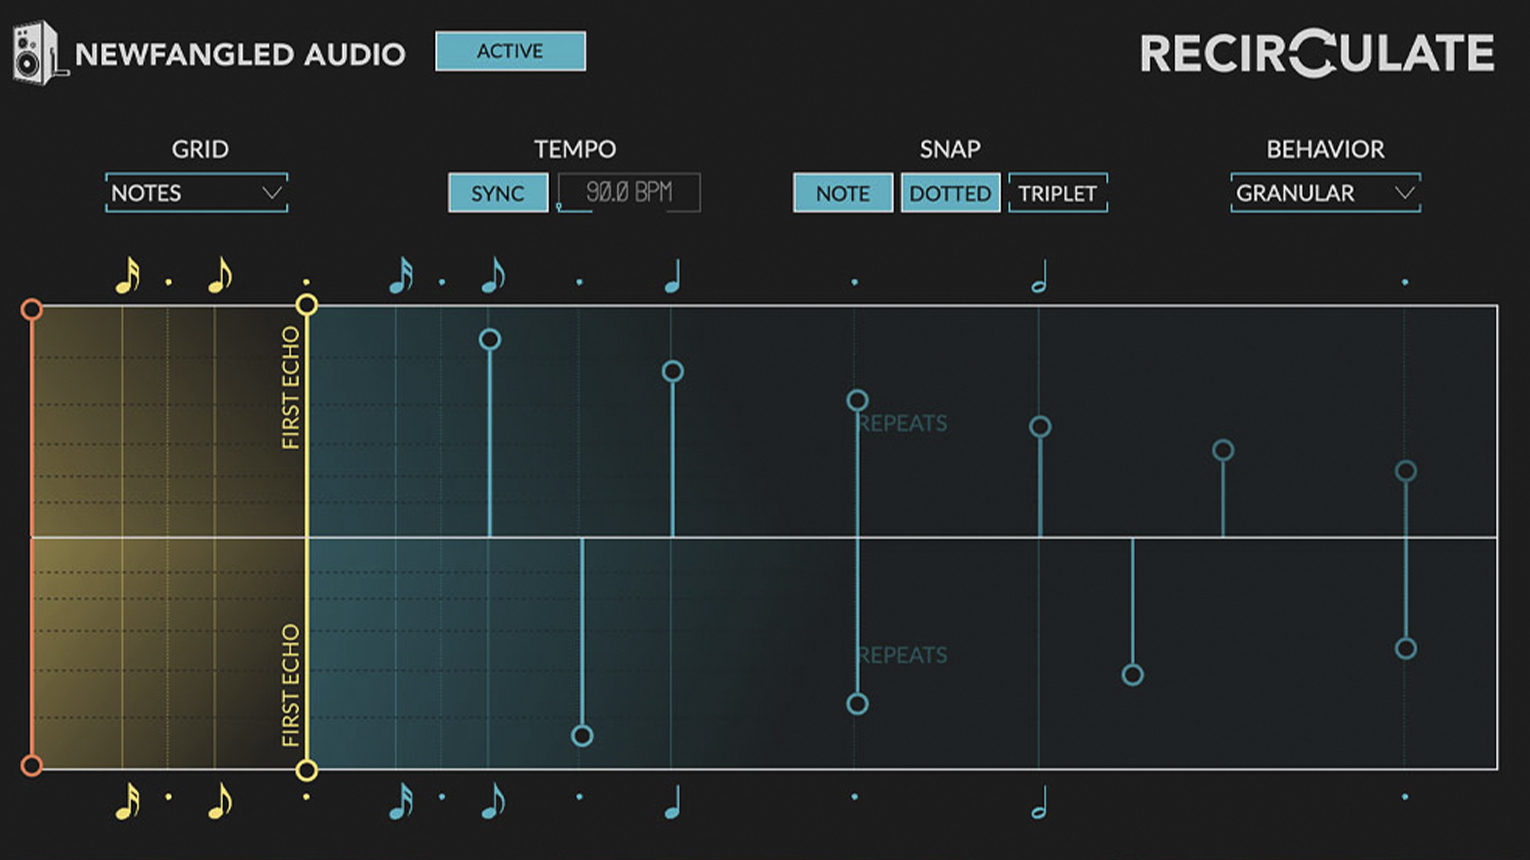Select the tallest blue repeat node in upper lane
The width and height of the screenshot is (1530, 860).
point(489,339)
